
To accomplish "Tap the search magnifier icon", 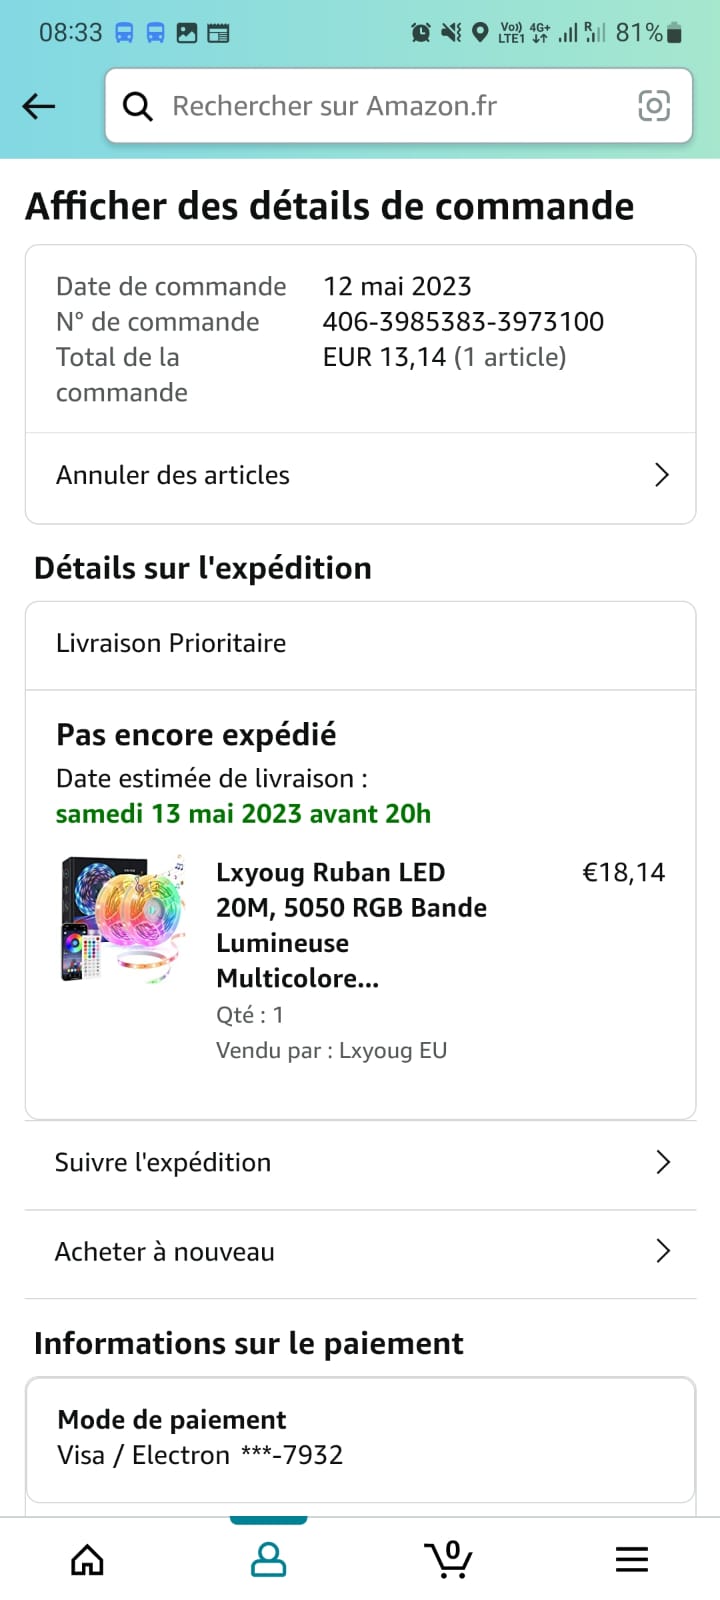I will tap(137, 106).
